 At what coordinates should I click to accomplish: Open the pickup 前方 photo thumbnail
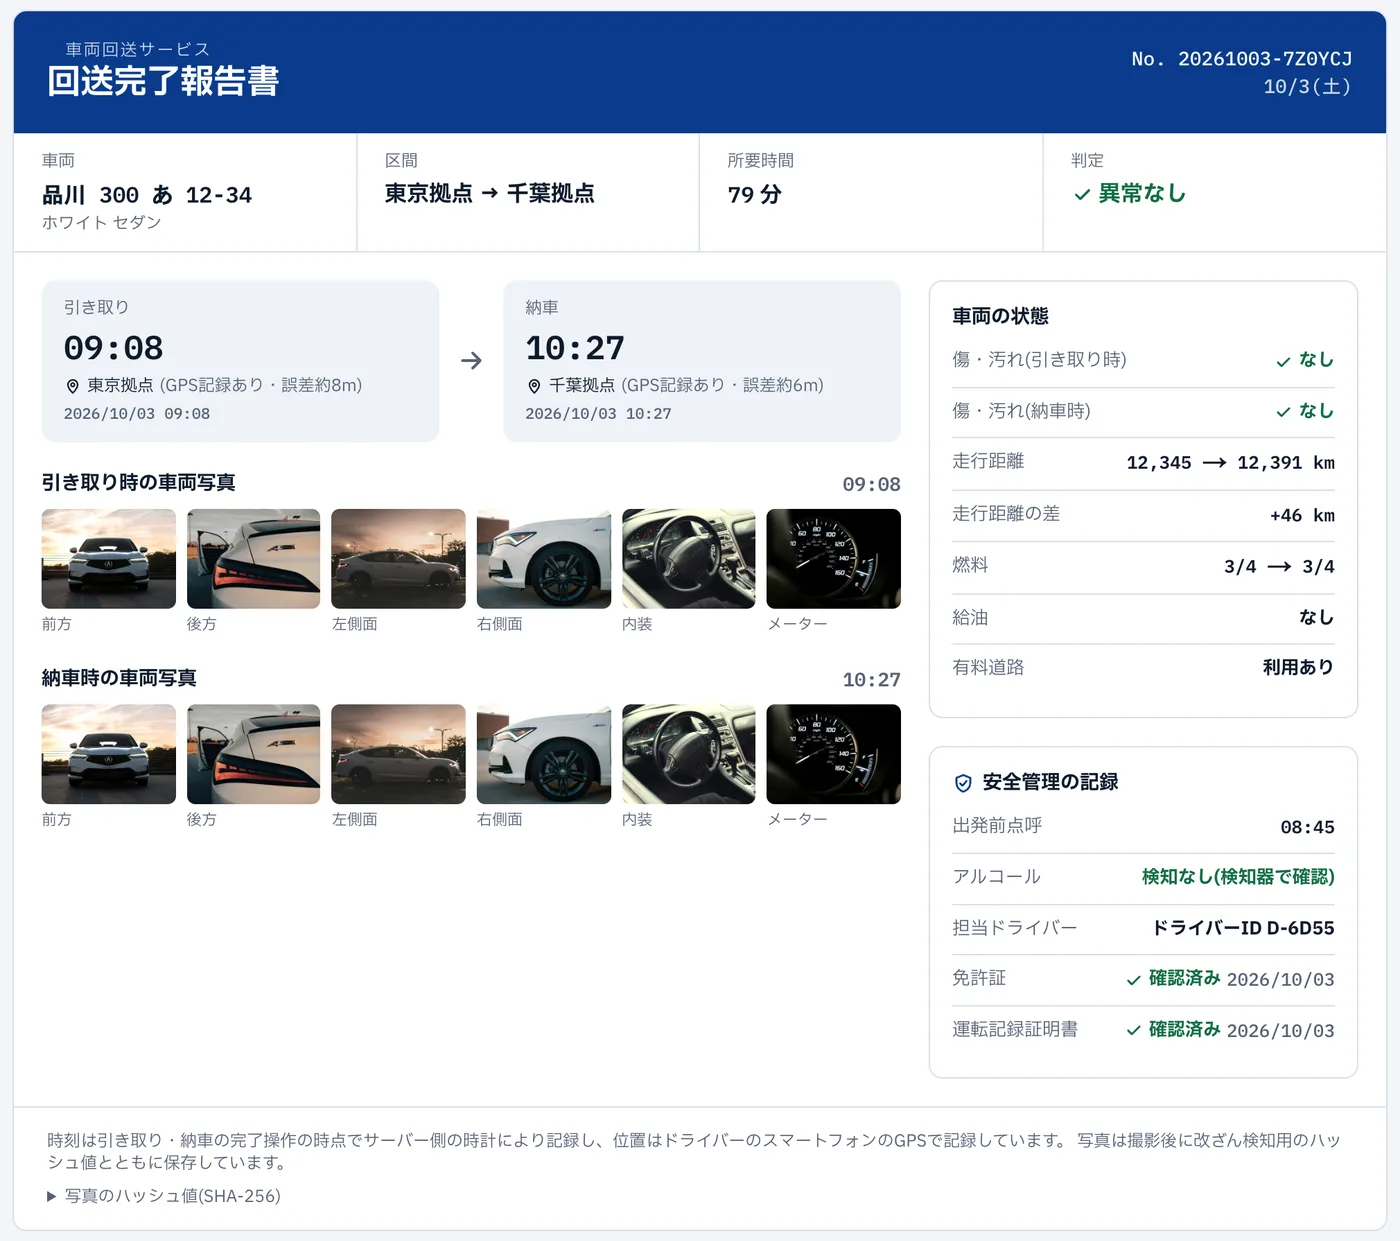click(109, 559)
